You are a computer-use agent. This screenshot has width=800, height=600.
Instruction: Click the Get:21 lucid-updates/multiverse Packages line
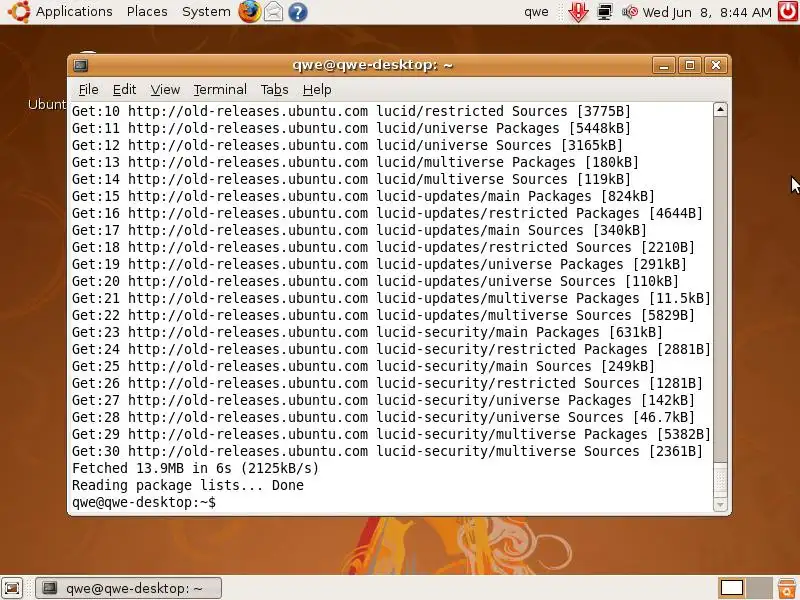[x=391, y=298]
